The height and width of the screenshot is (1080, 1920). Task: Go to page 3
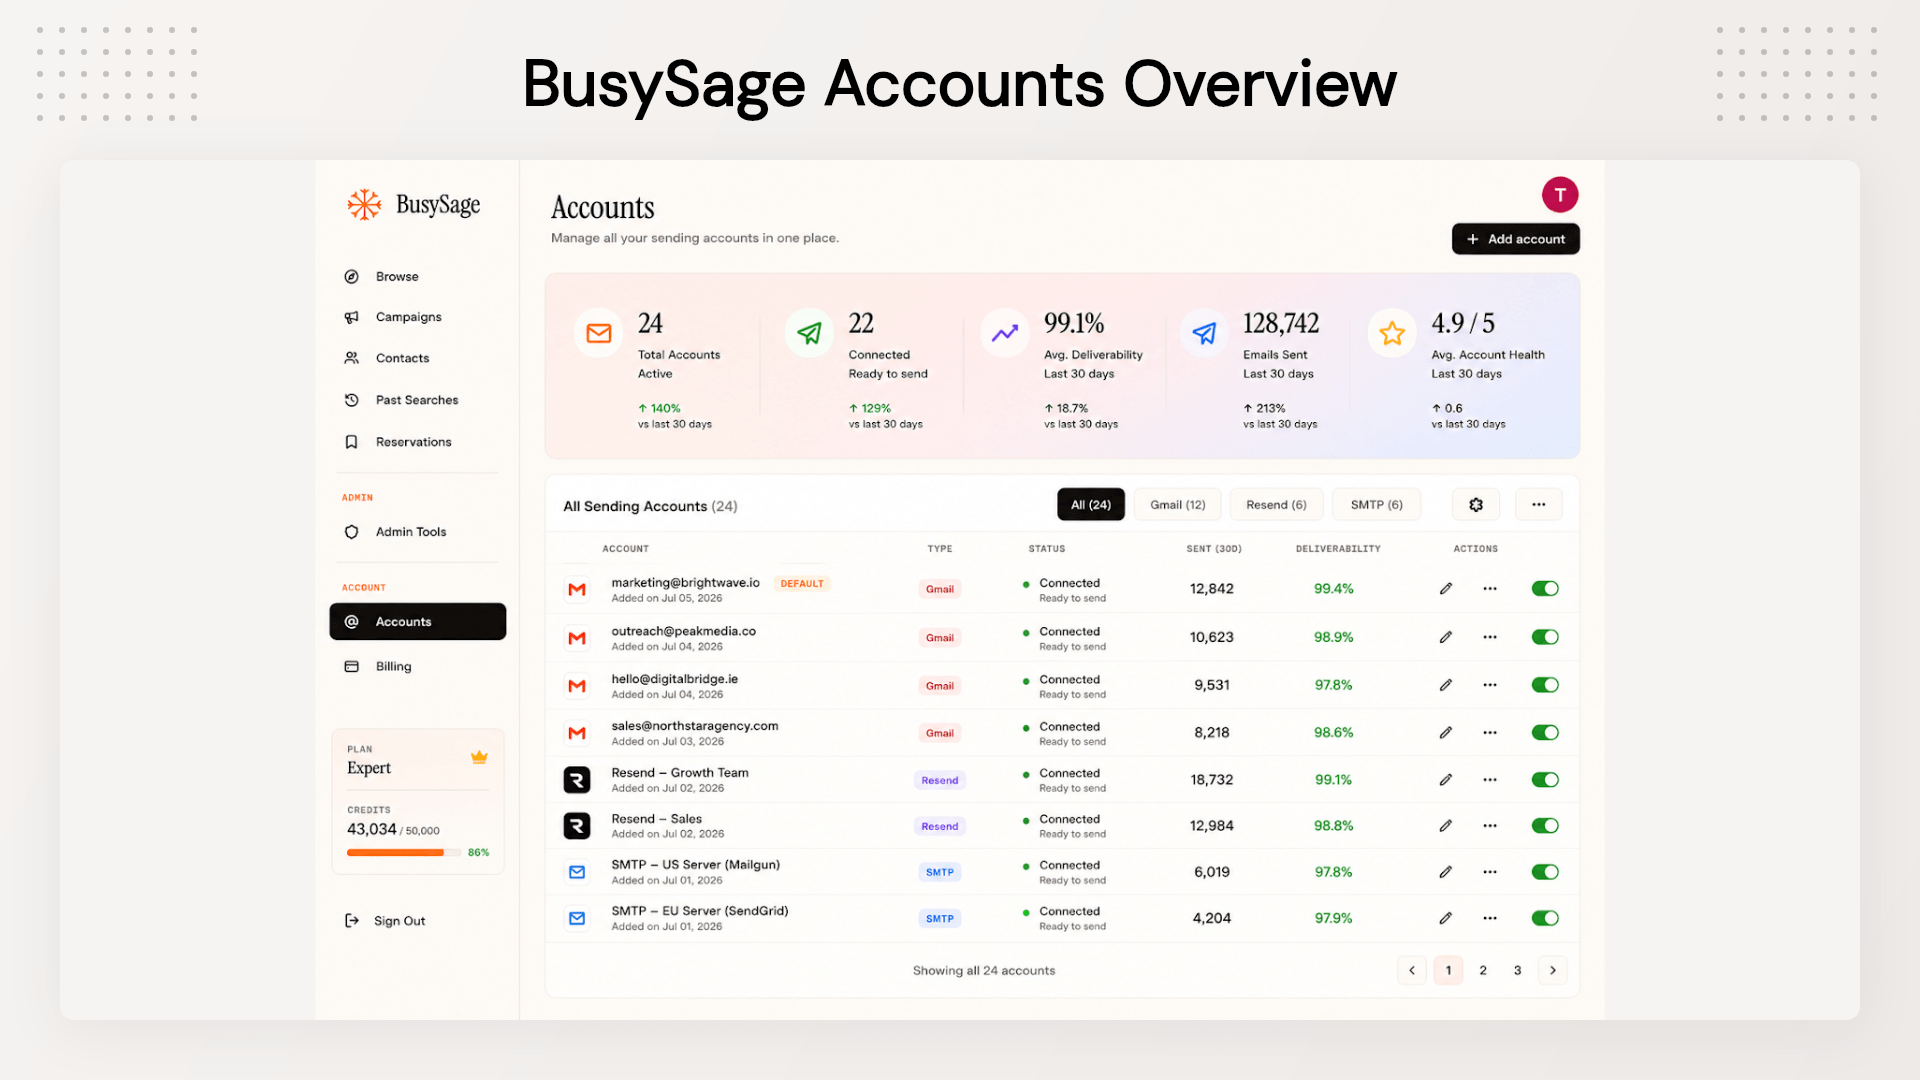pyautogui.click(x=1517, y=970)
